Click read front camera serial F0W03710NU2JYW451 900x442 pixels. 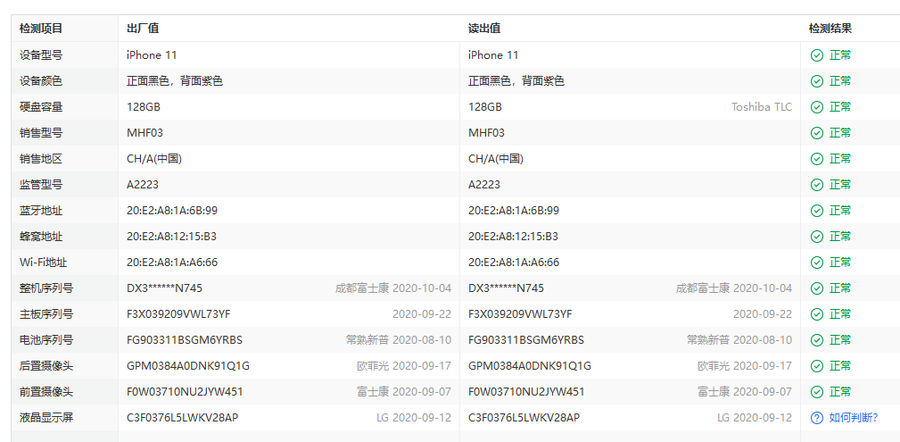pyautogui.click(x=526, y=392)
